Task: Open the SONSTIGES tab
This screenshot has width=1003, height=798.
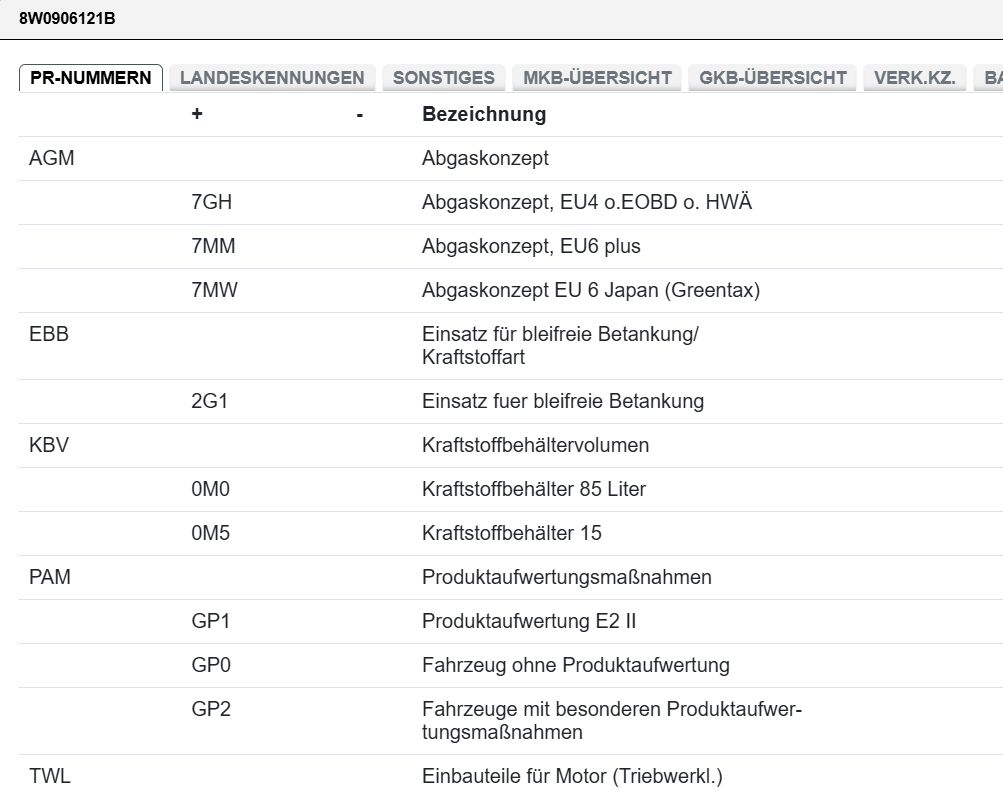Action: (x=444, y=76)
